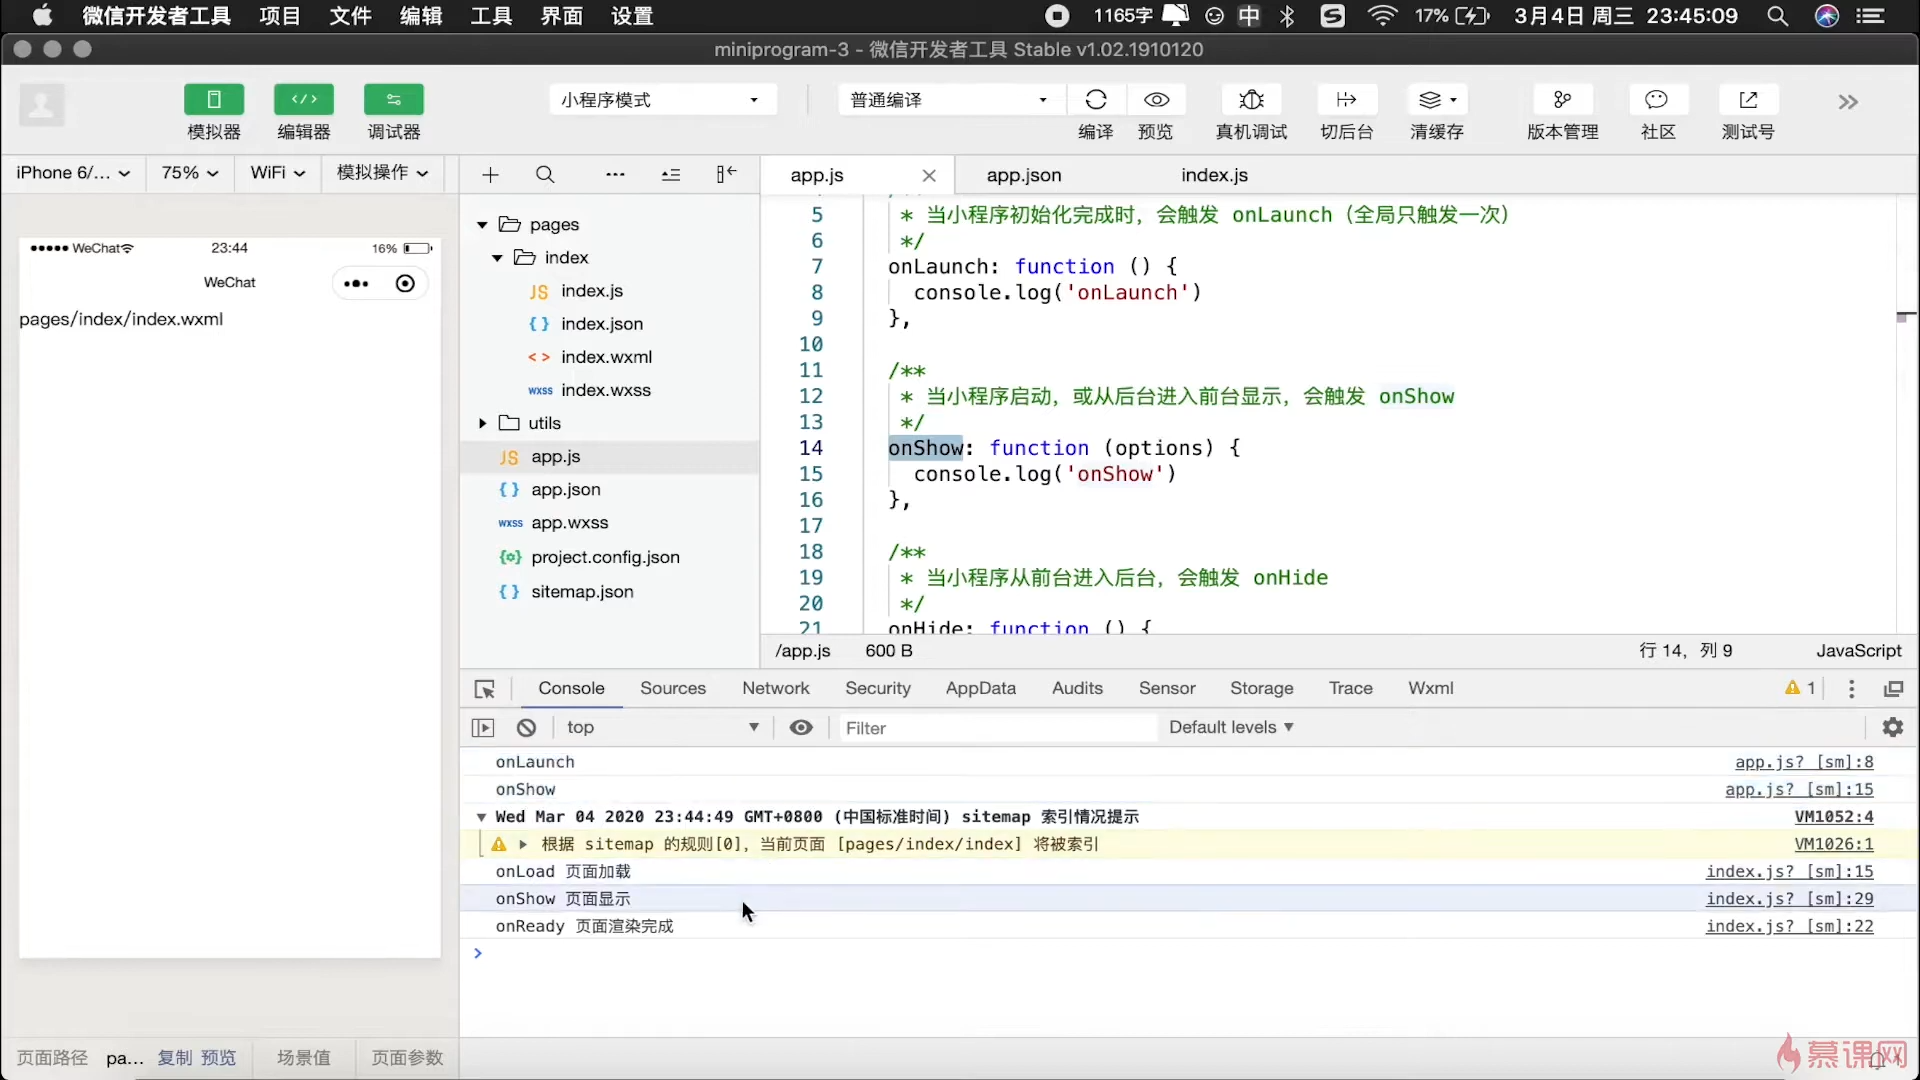
Task: Open version management icon
Action: click(x=1562, y=99)
